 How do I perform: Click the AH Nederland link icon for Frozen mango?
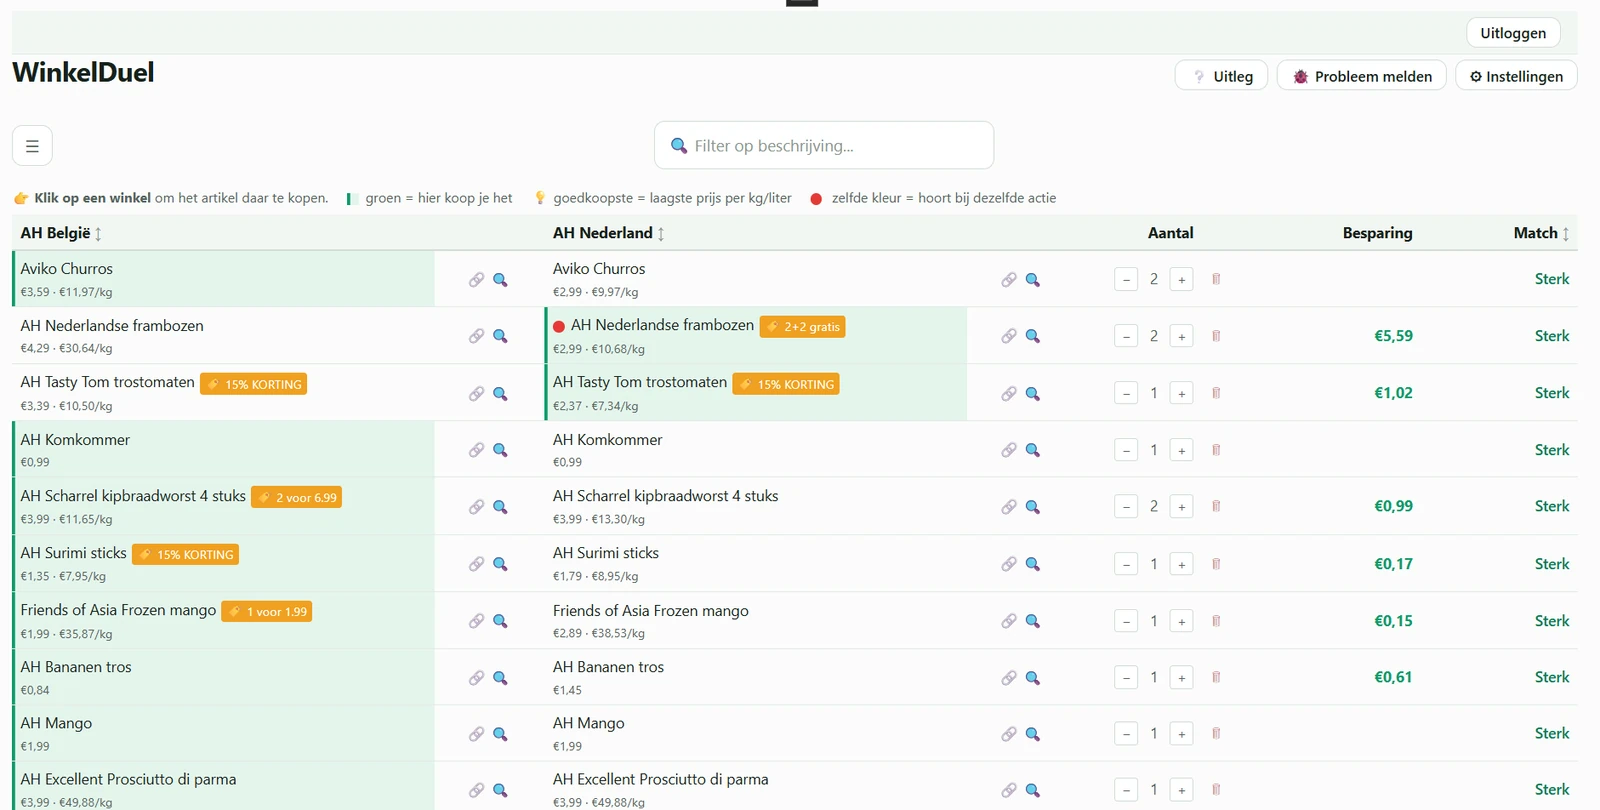(x=1009, y=621)
